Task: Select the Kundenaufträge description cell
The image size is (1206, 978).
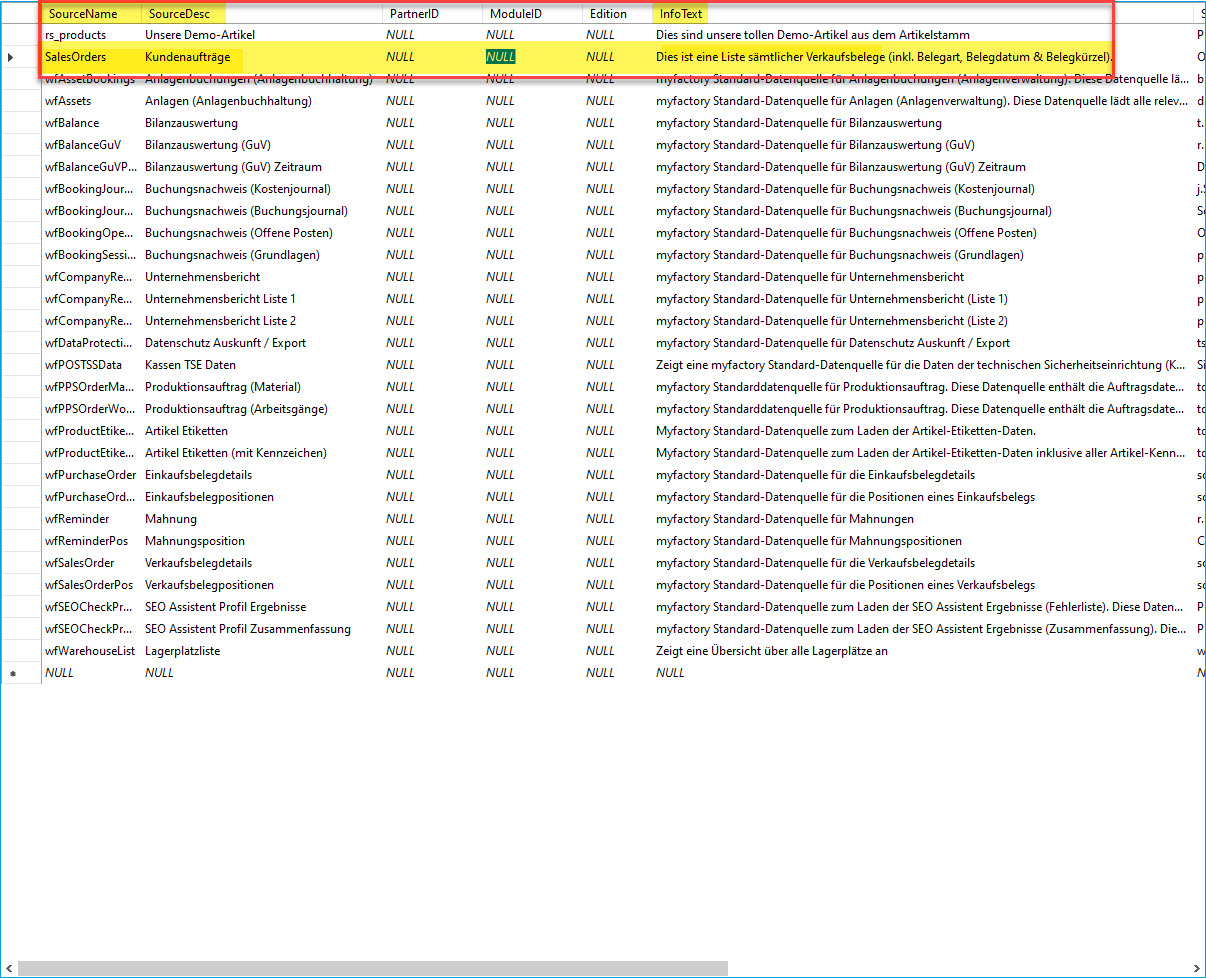Action: [188, 57]
